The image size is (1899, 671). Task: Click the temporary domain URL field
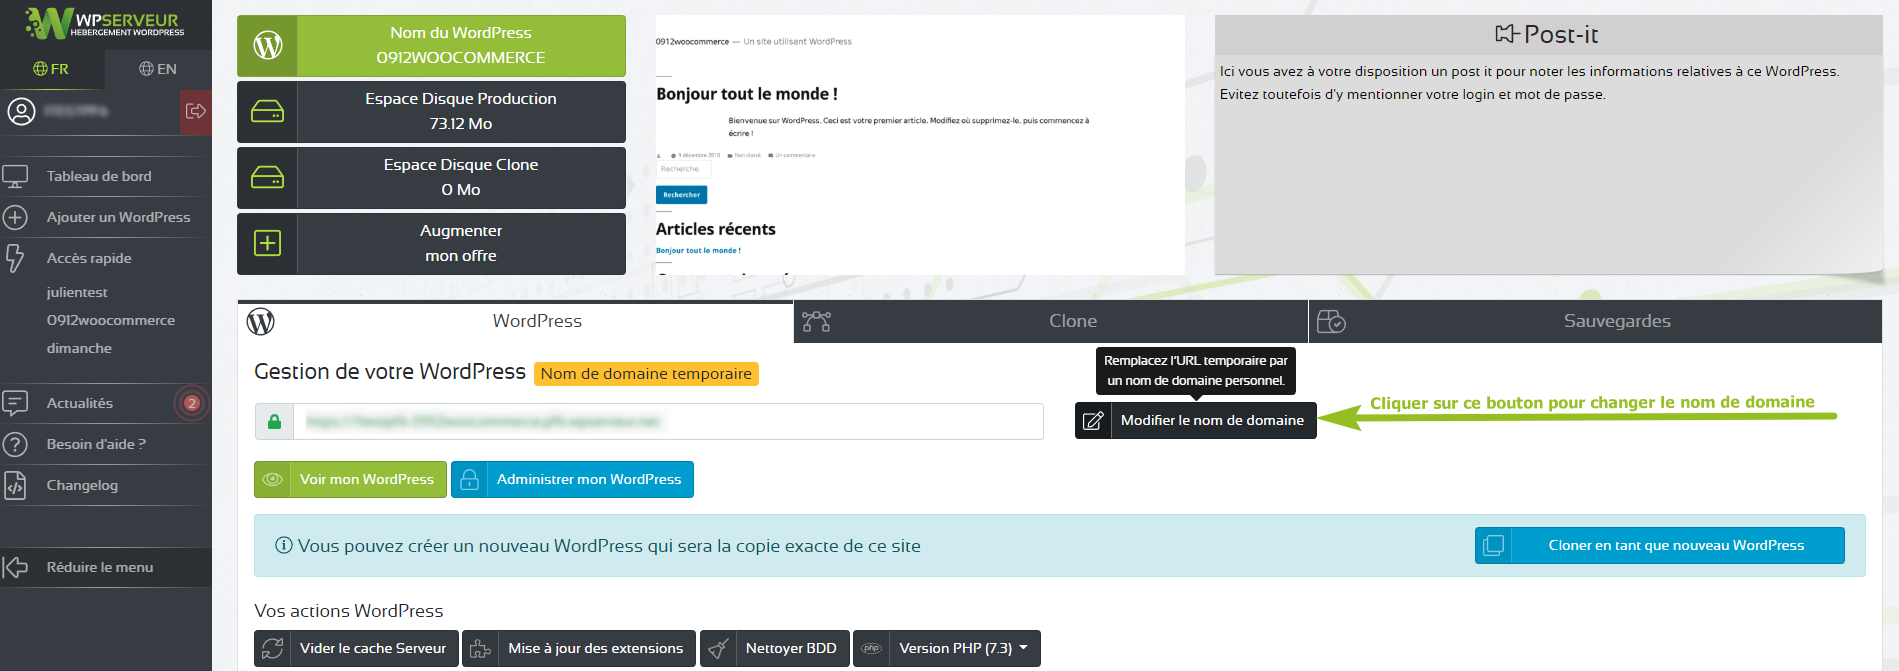pyautogui.click(x=666, y=422)
